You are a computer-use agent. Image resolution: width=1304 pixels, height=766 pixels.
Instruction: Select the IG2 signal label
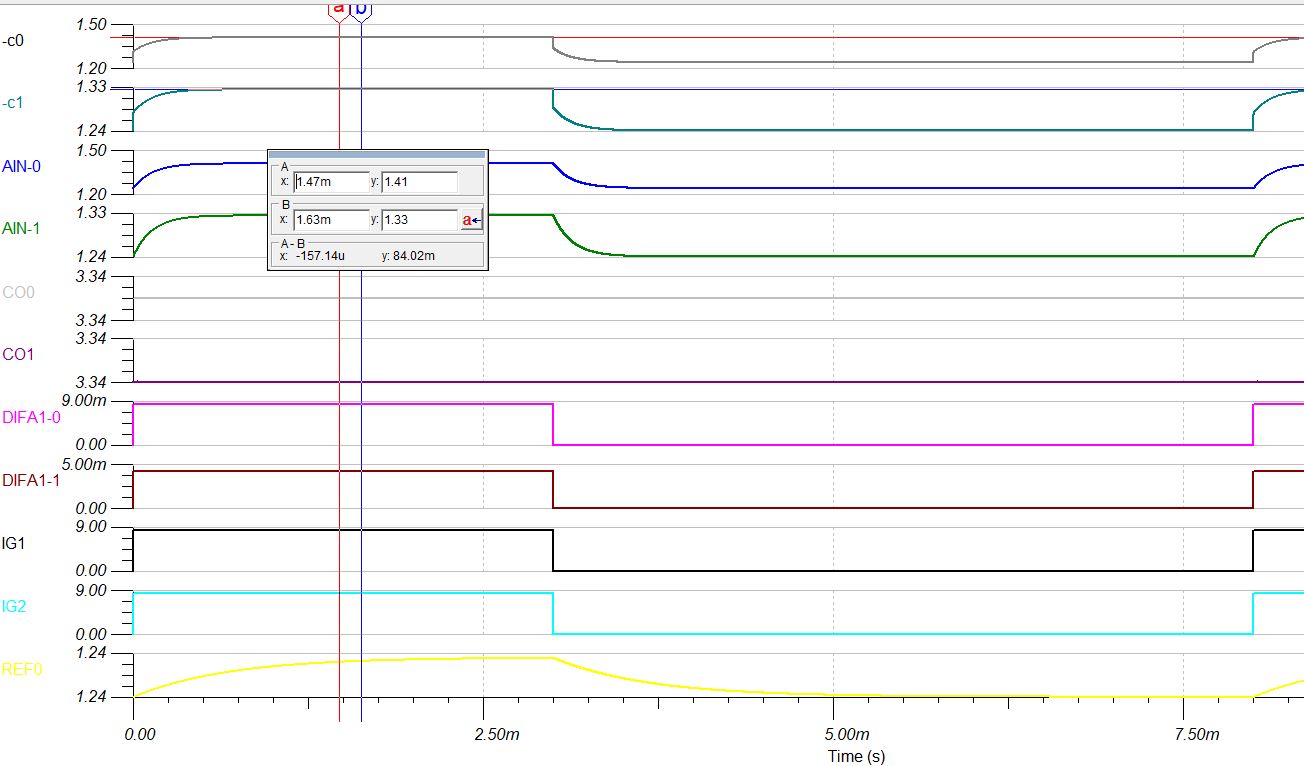[13, 605]
